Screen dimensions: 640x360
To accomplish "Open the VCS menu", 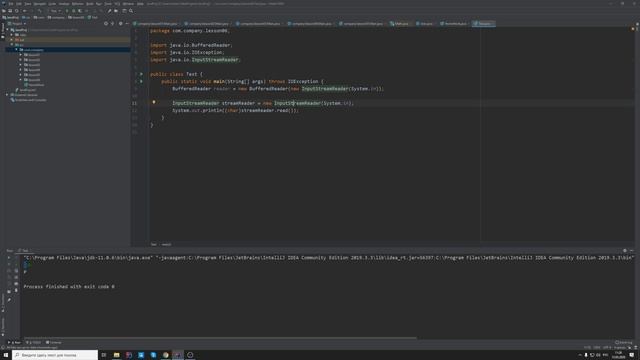I will [117, 4].
